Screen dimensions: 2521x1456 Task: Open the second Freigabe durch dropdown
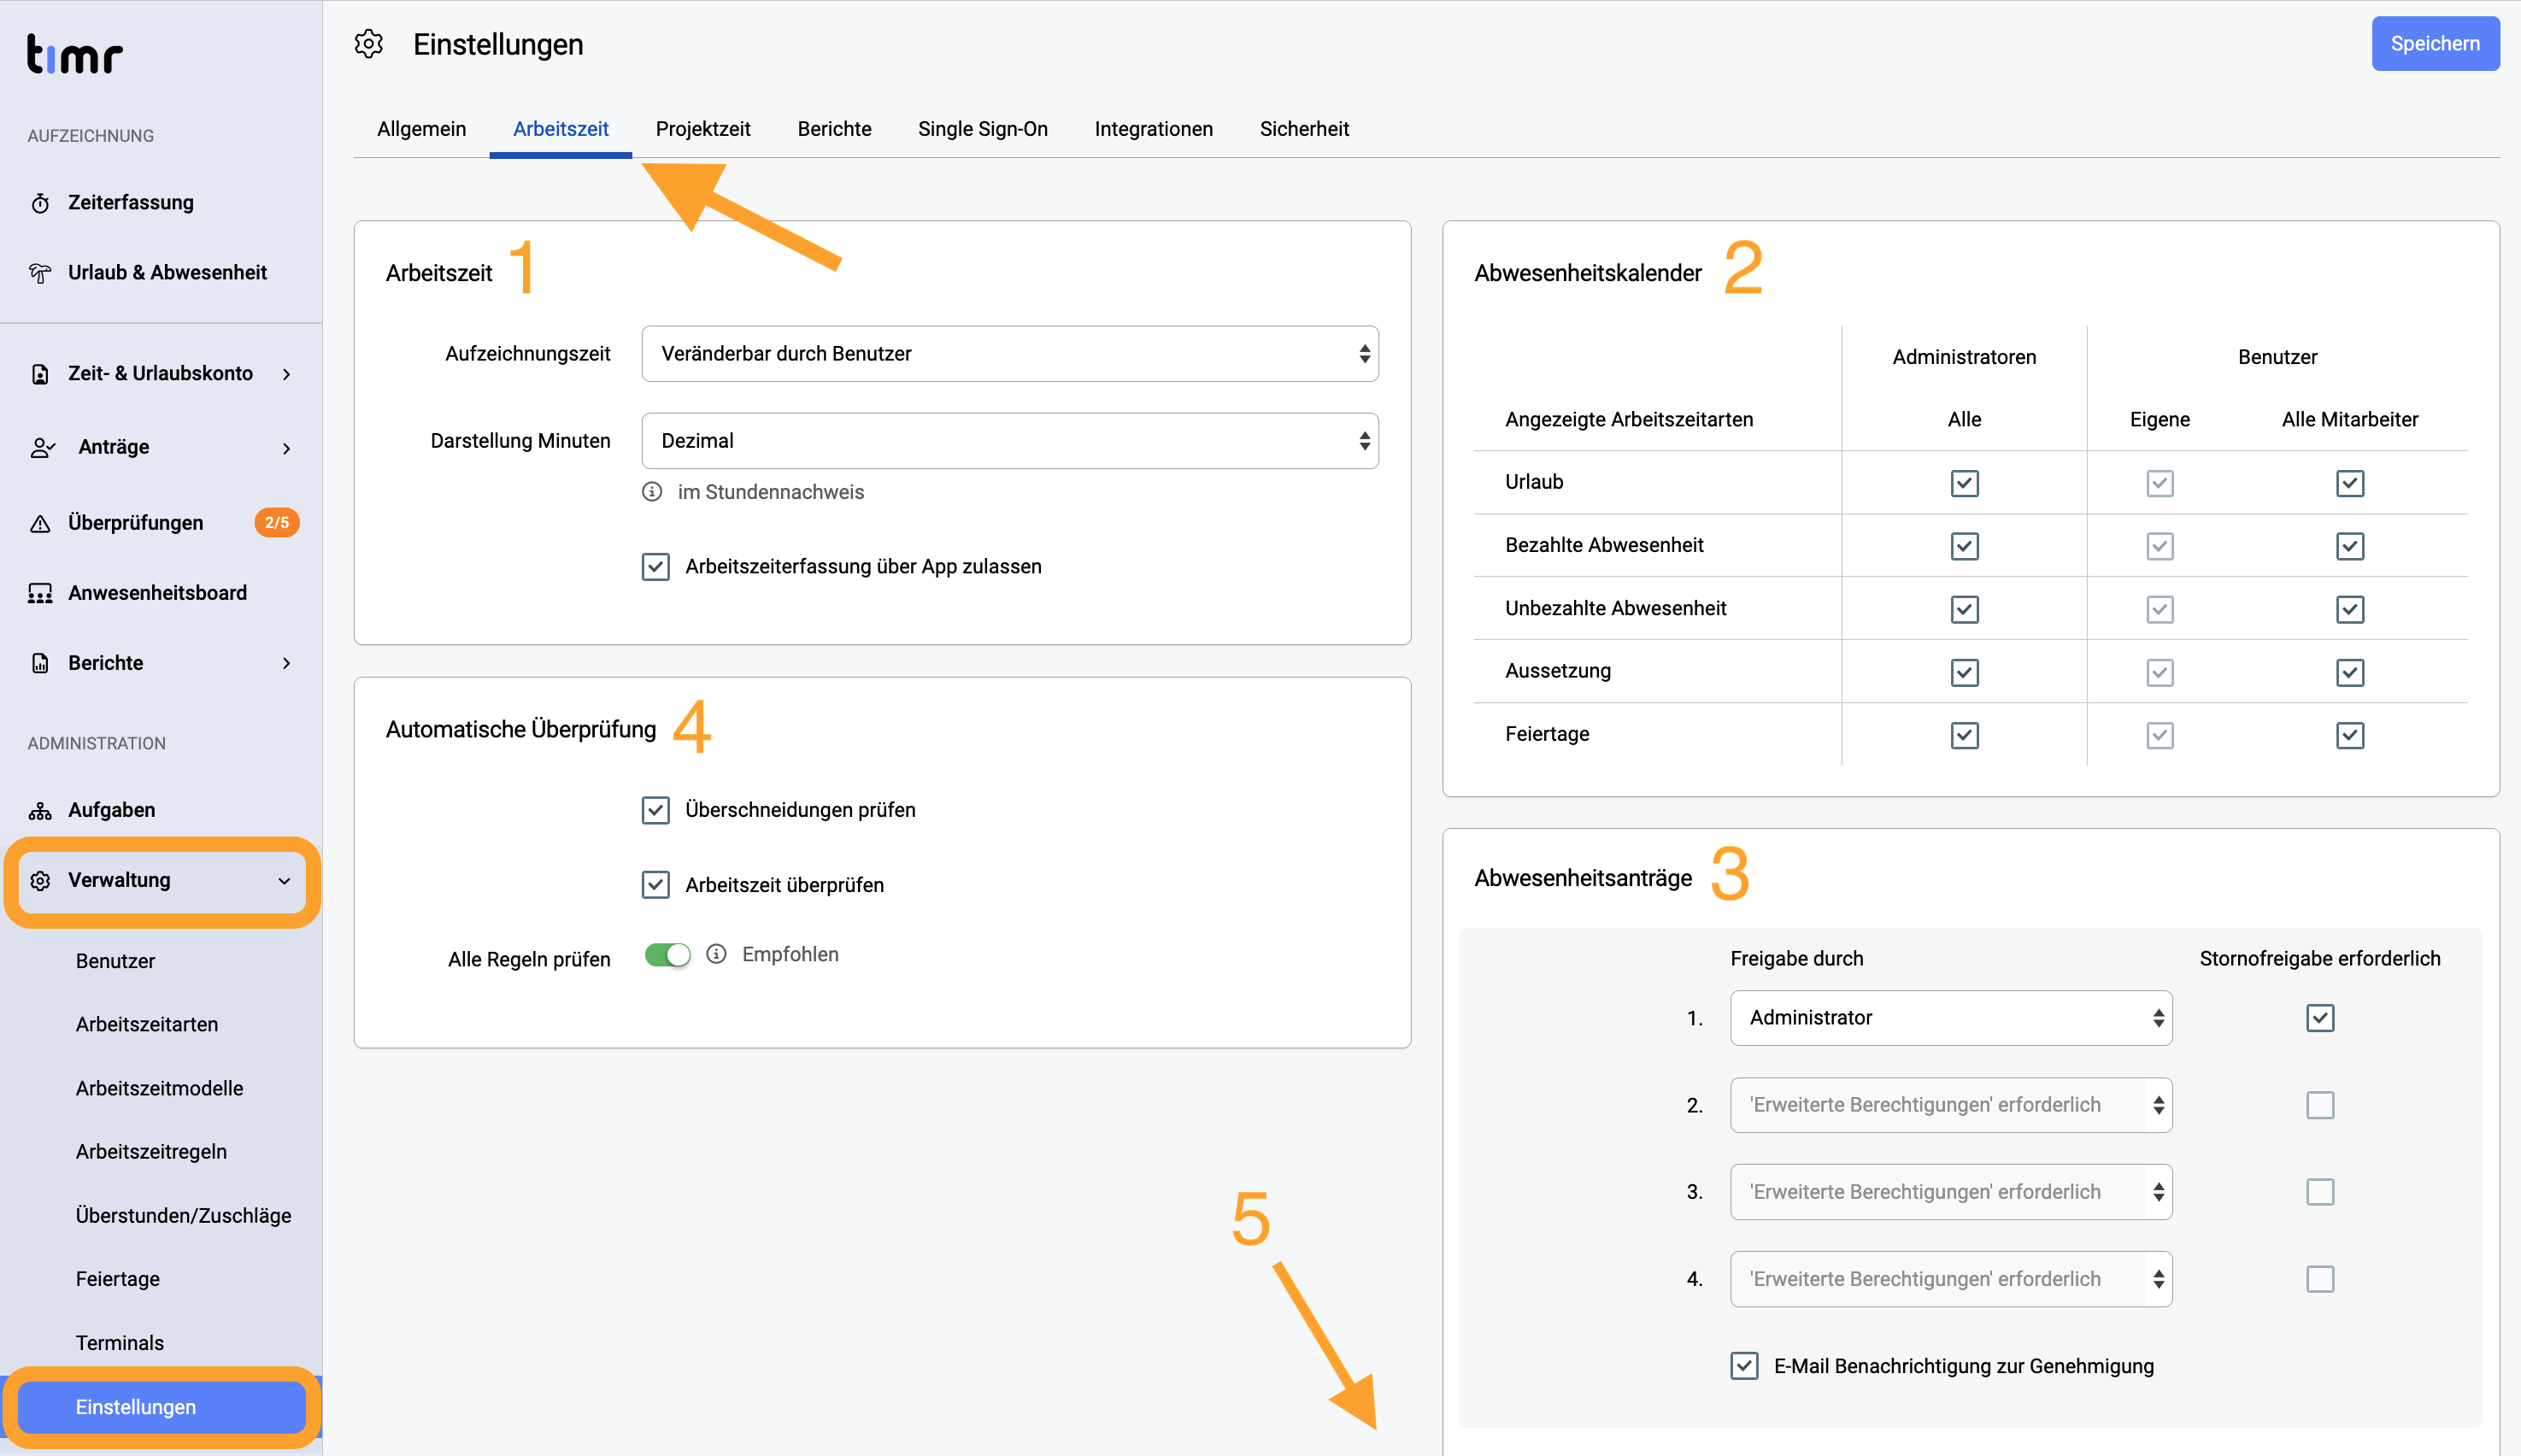pos(1951,1105)
